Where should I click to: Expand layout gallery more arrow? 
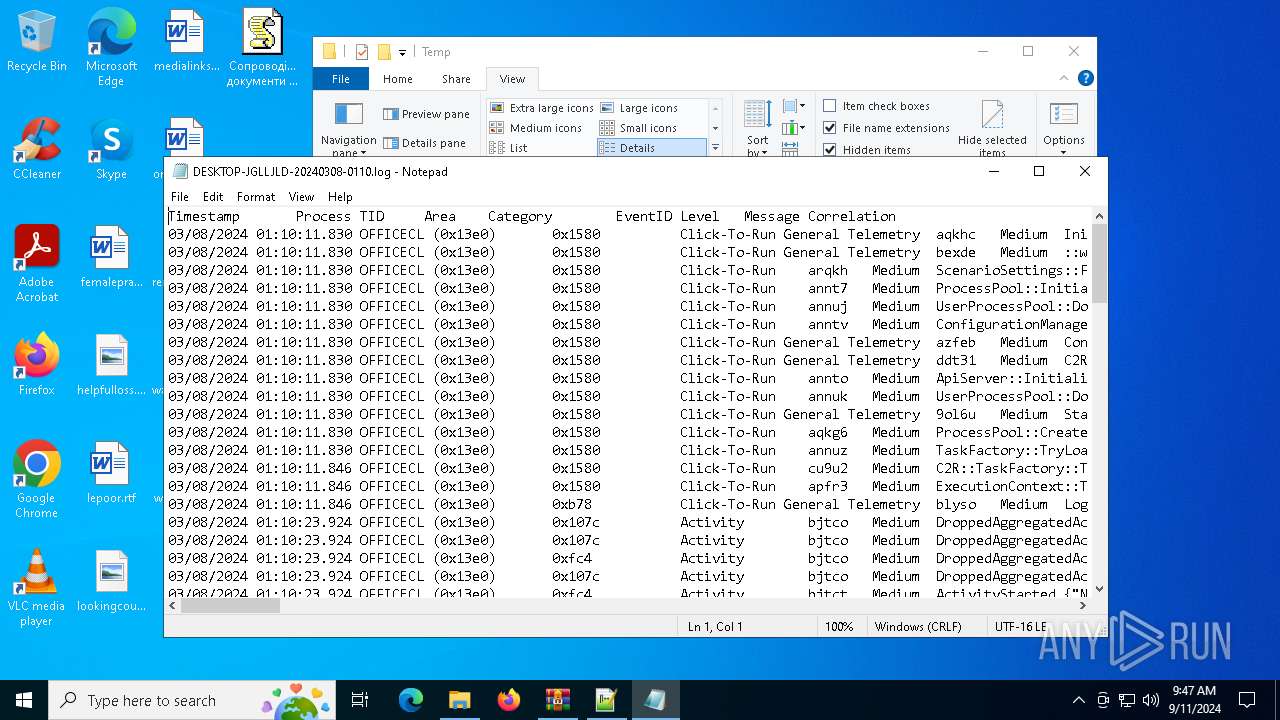715,148
